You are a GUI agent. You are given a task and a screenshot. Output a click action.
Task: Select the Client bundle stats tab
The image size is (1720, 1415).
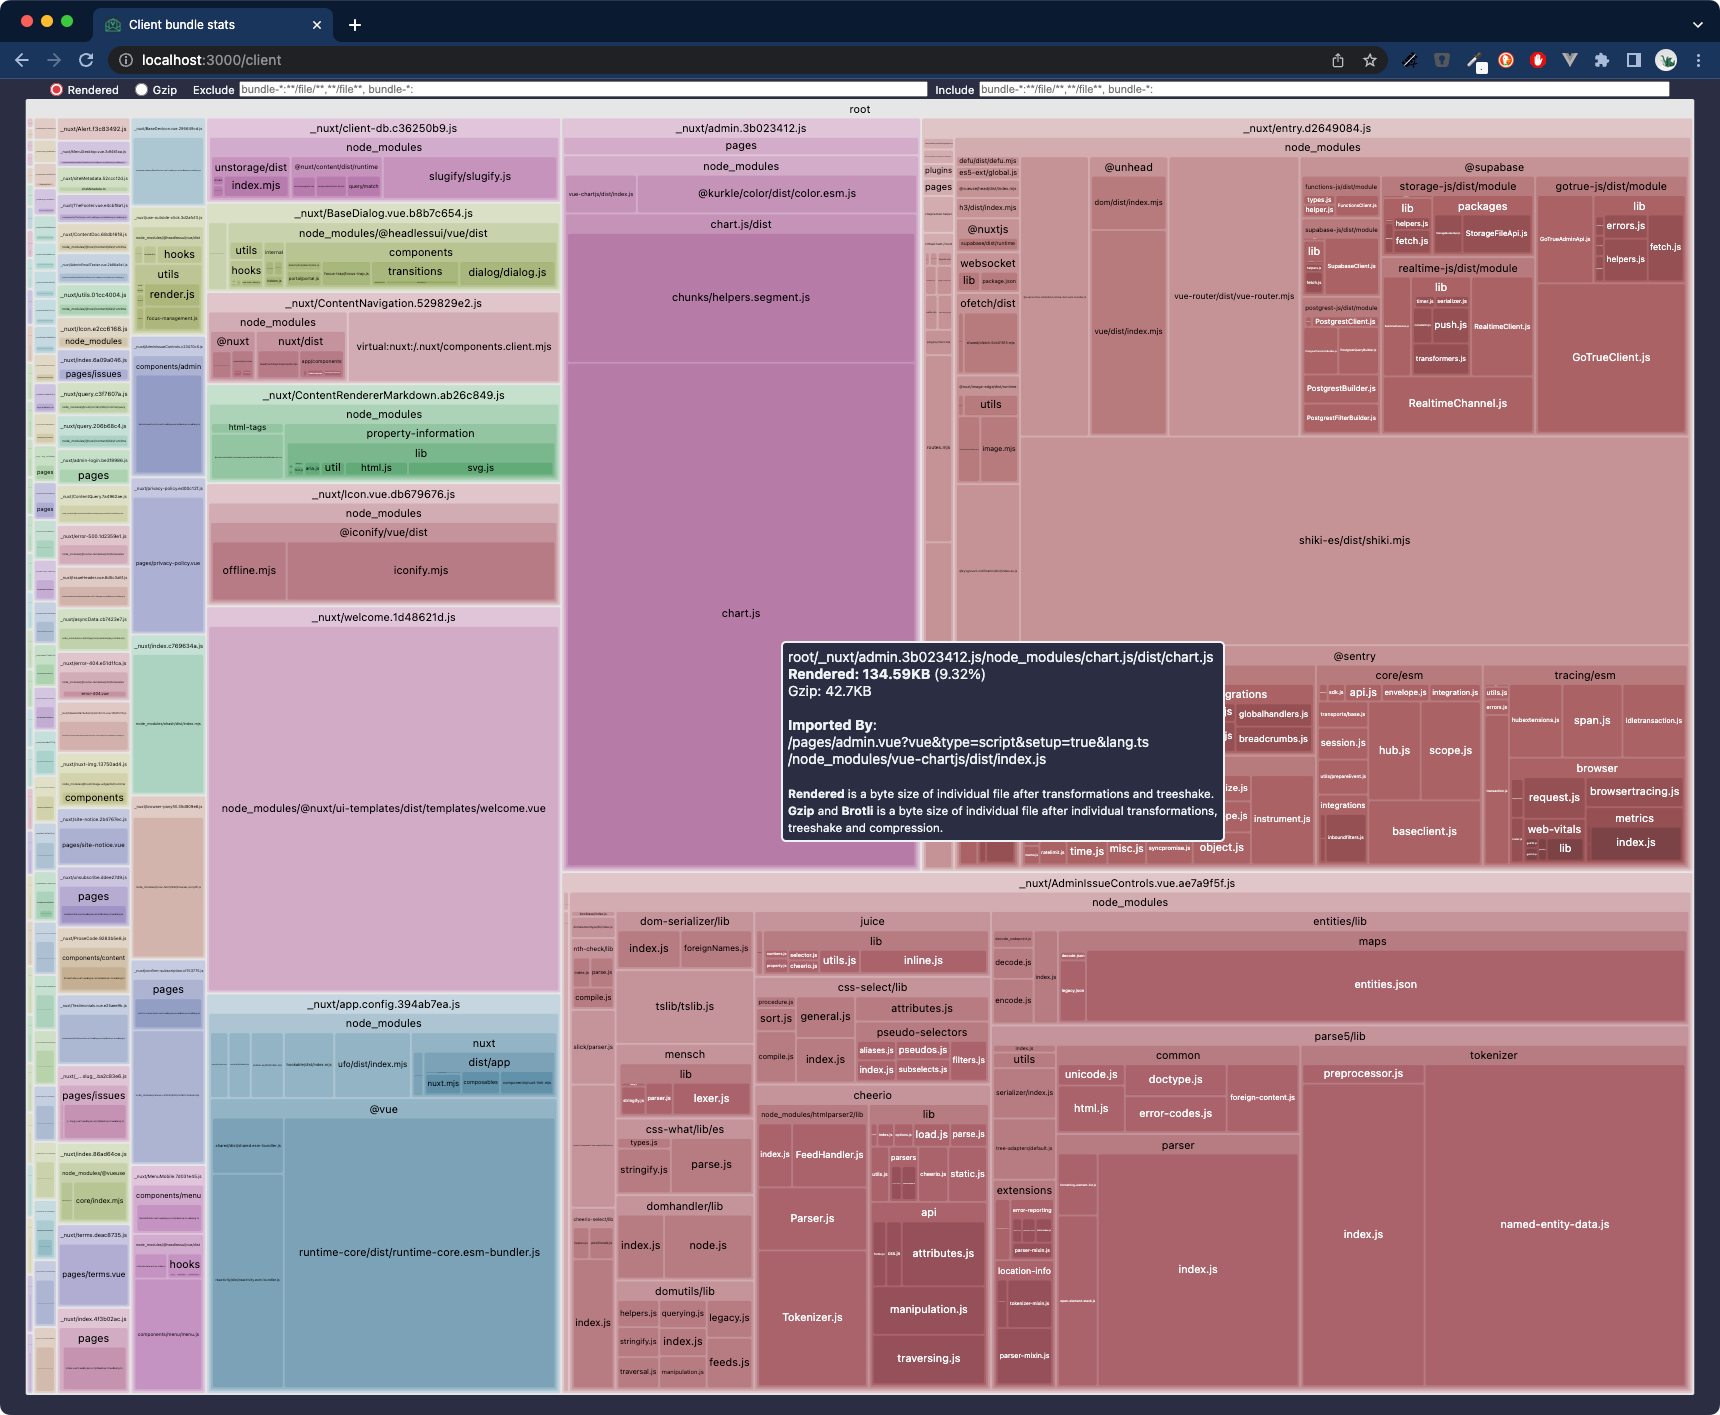pos(212,24)
